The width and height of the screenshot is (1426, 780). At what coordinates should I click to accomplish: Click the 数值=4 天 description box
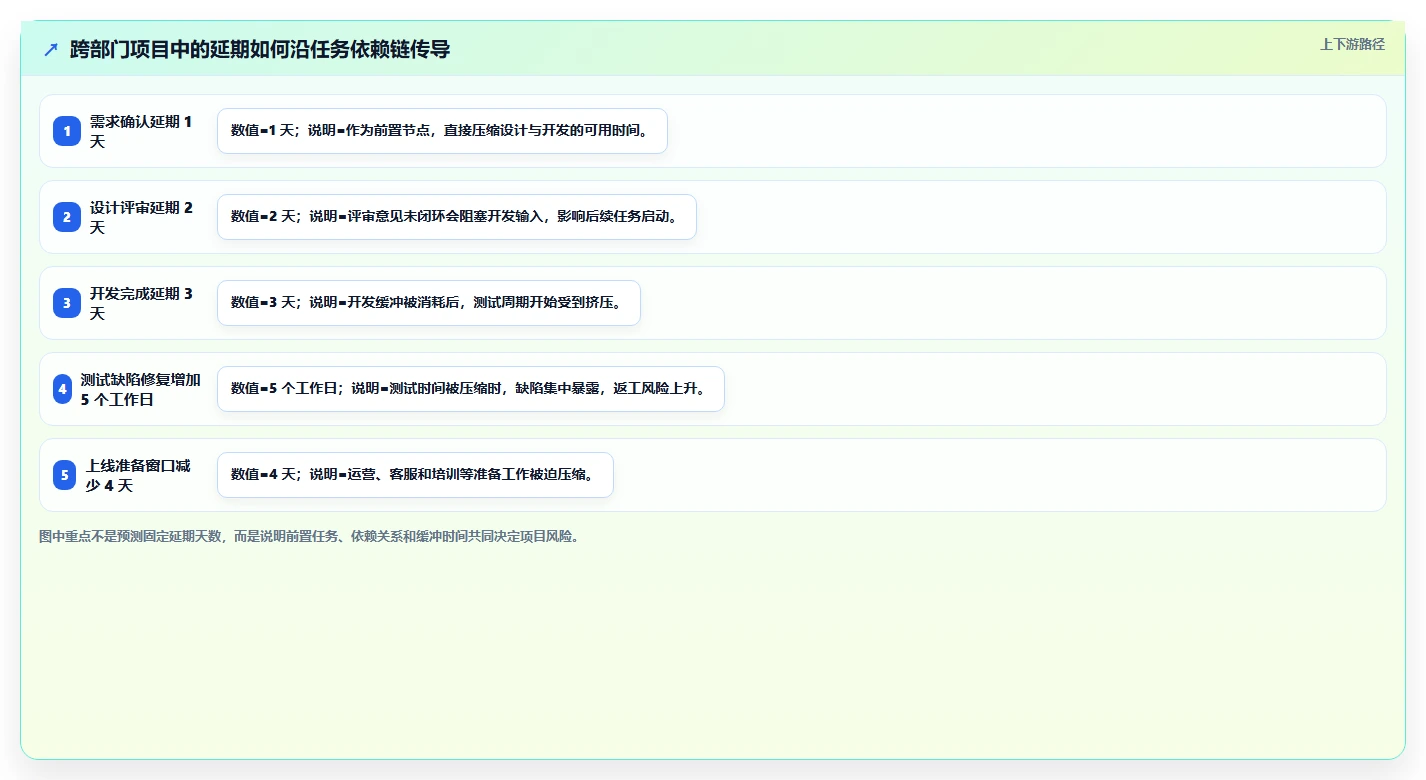point(415,475)
